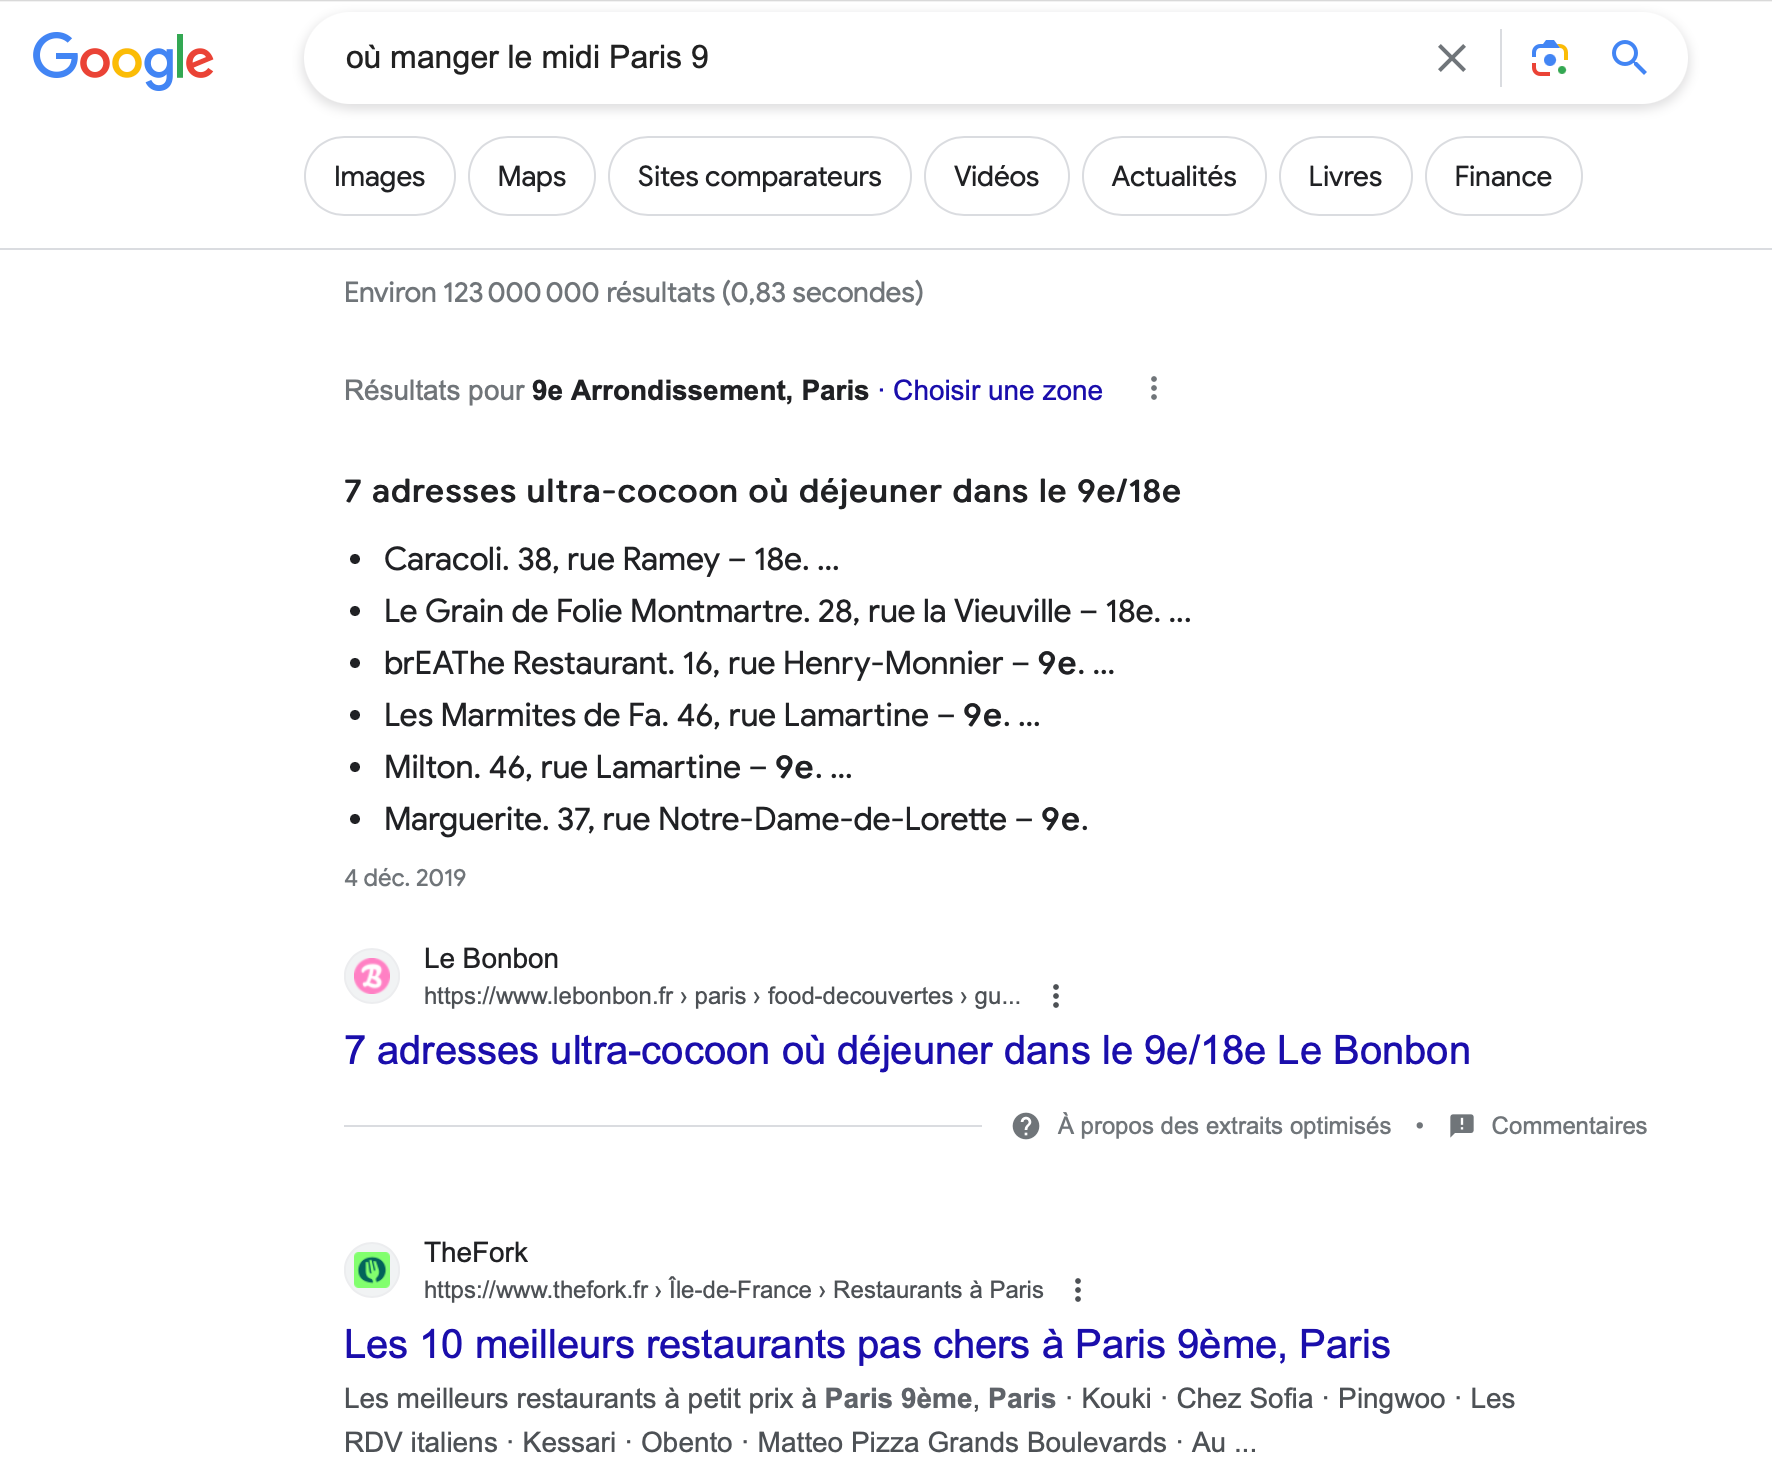The height and width of the screenshot is (1474, 1772).
Task: Switch to the Maps tab
Action: click(532, 176)
